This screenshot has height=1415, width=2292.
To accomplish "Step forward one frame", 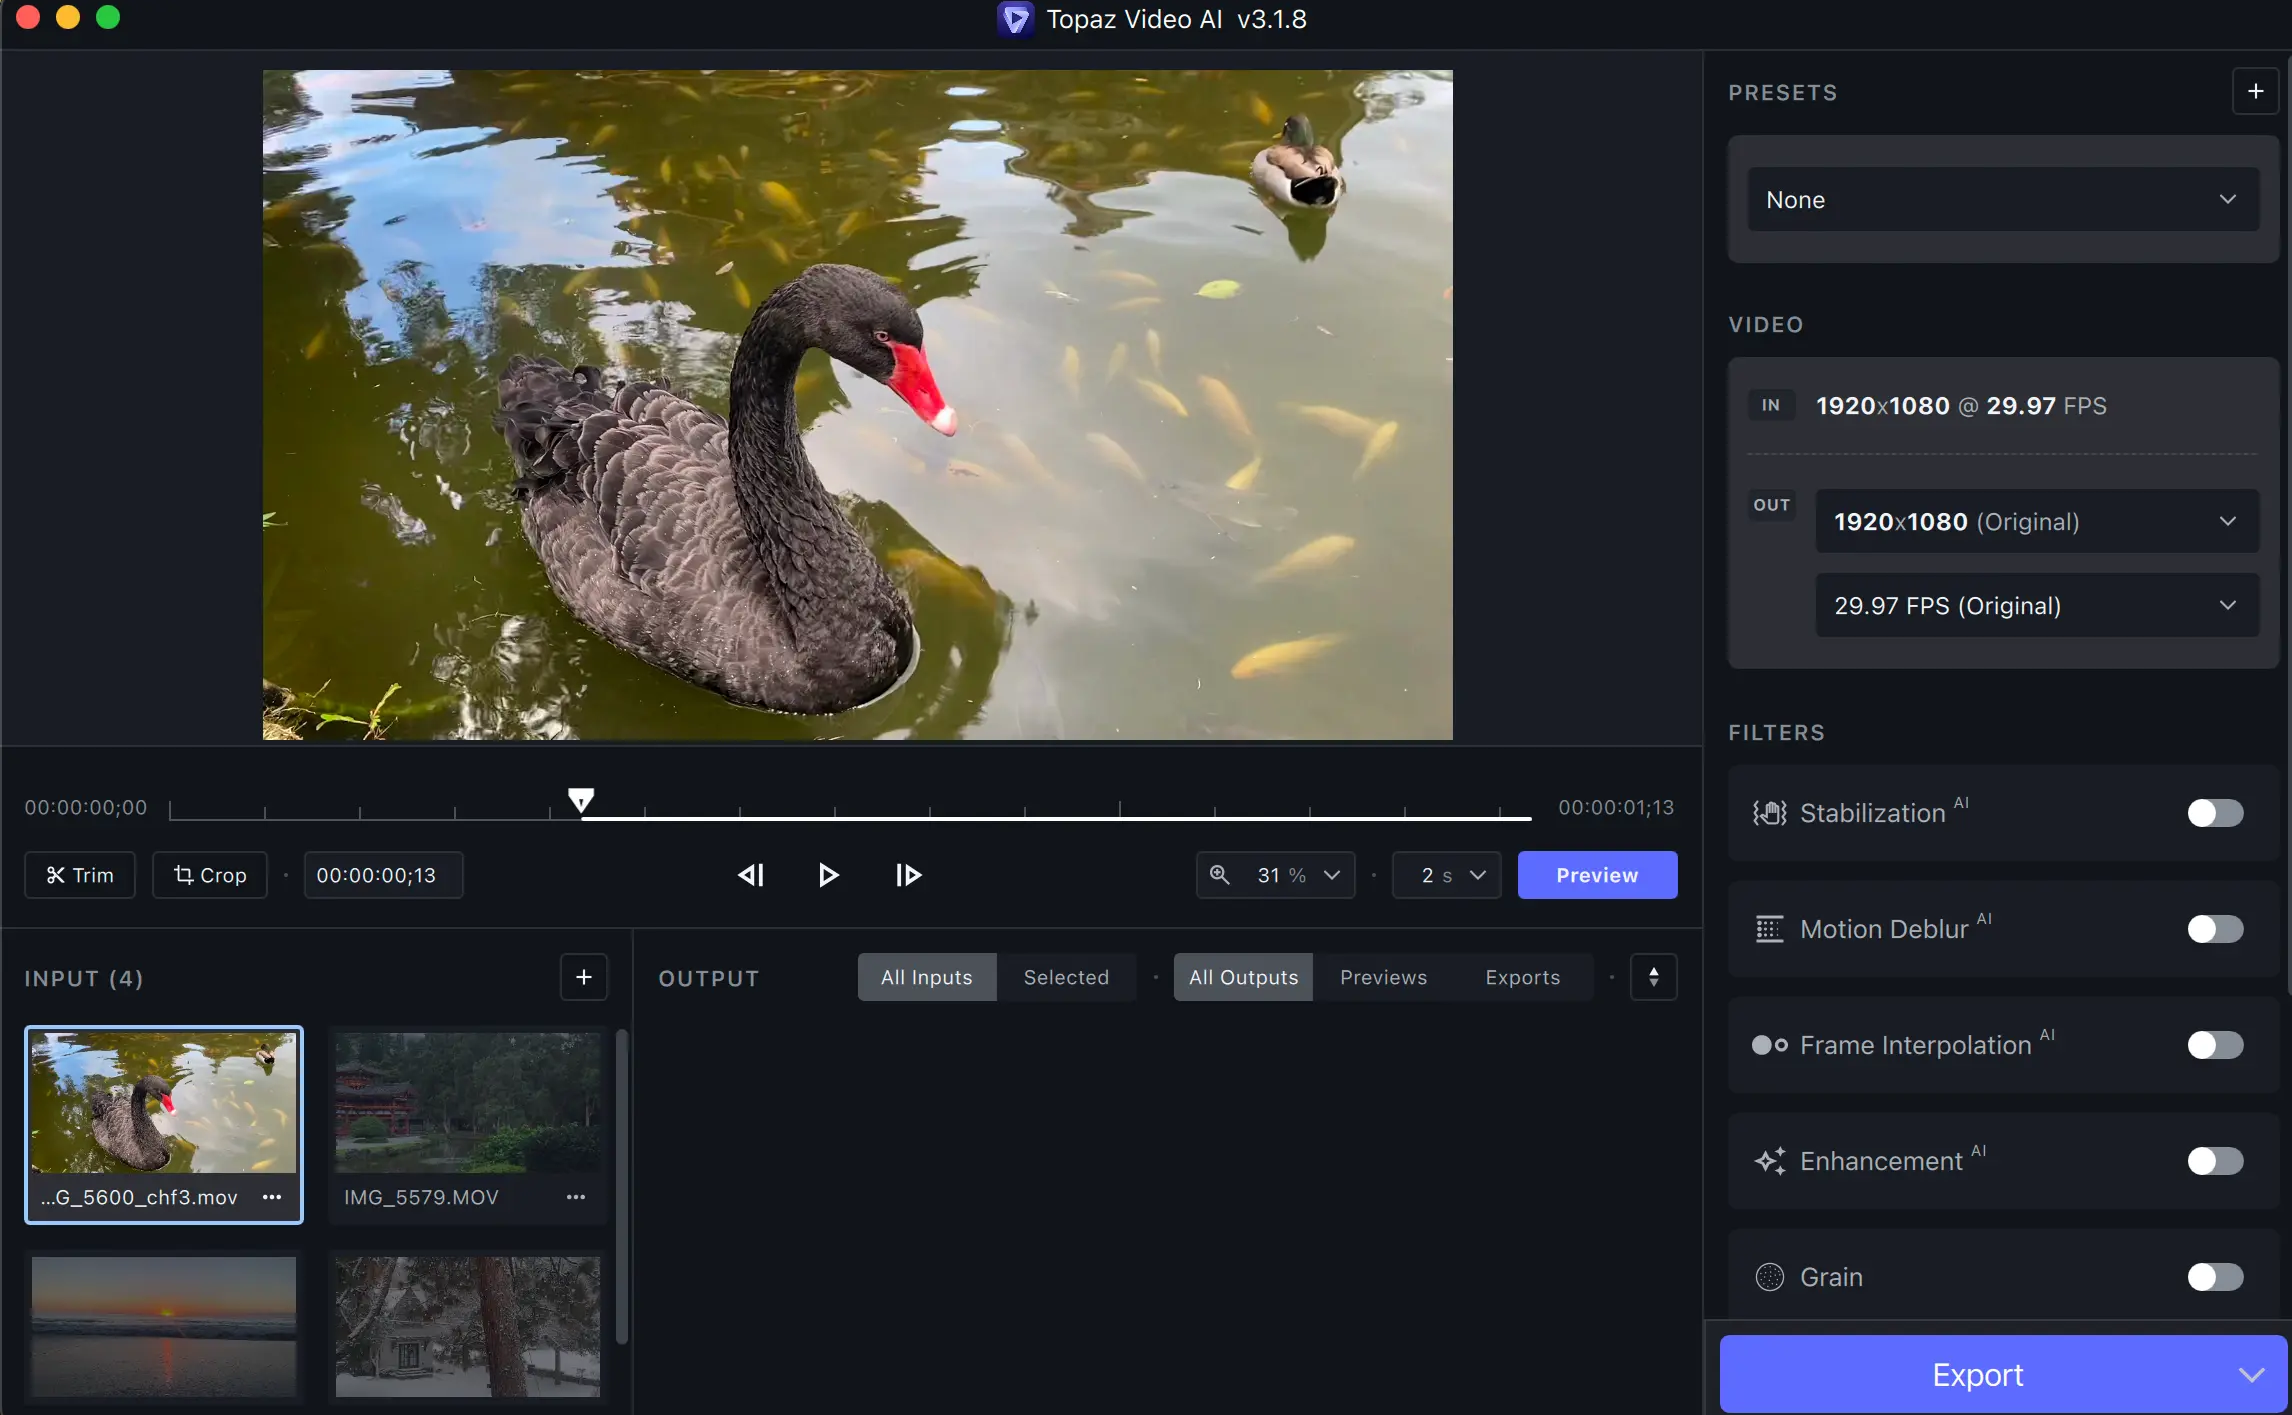I will coord(908,875).
